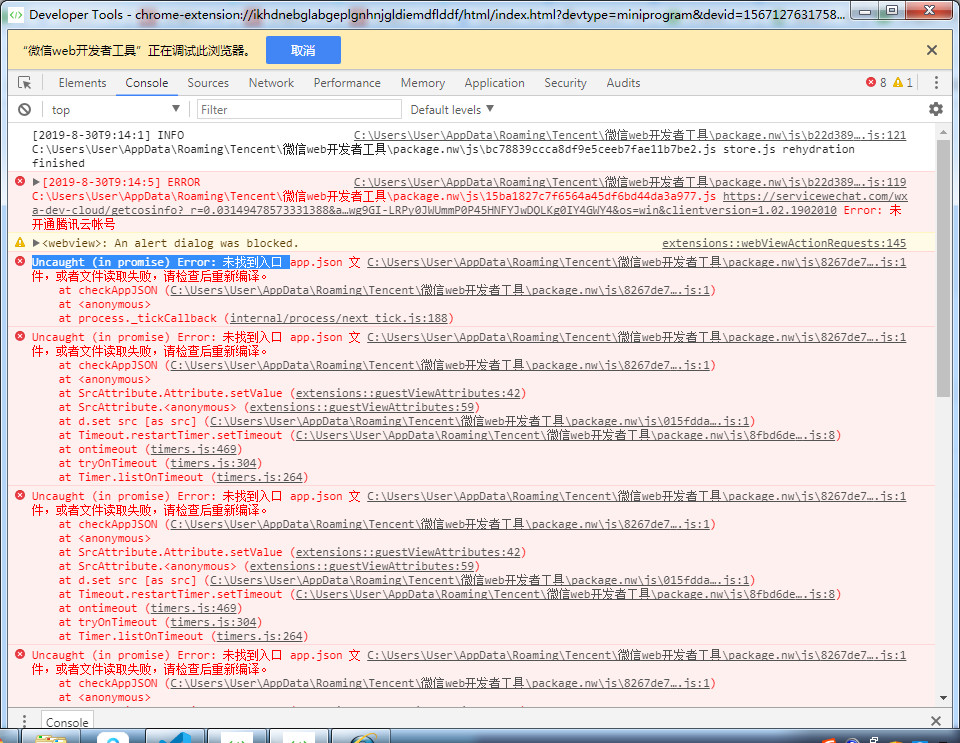Click the console vertical scrollbar thumb
The width and height of the screenshot is (960, 743).
tap(943, 267)
